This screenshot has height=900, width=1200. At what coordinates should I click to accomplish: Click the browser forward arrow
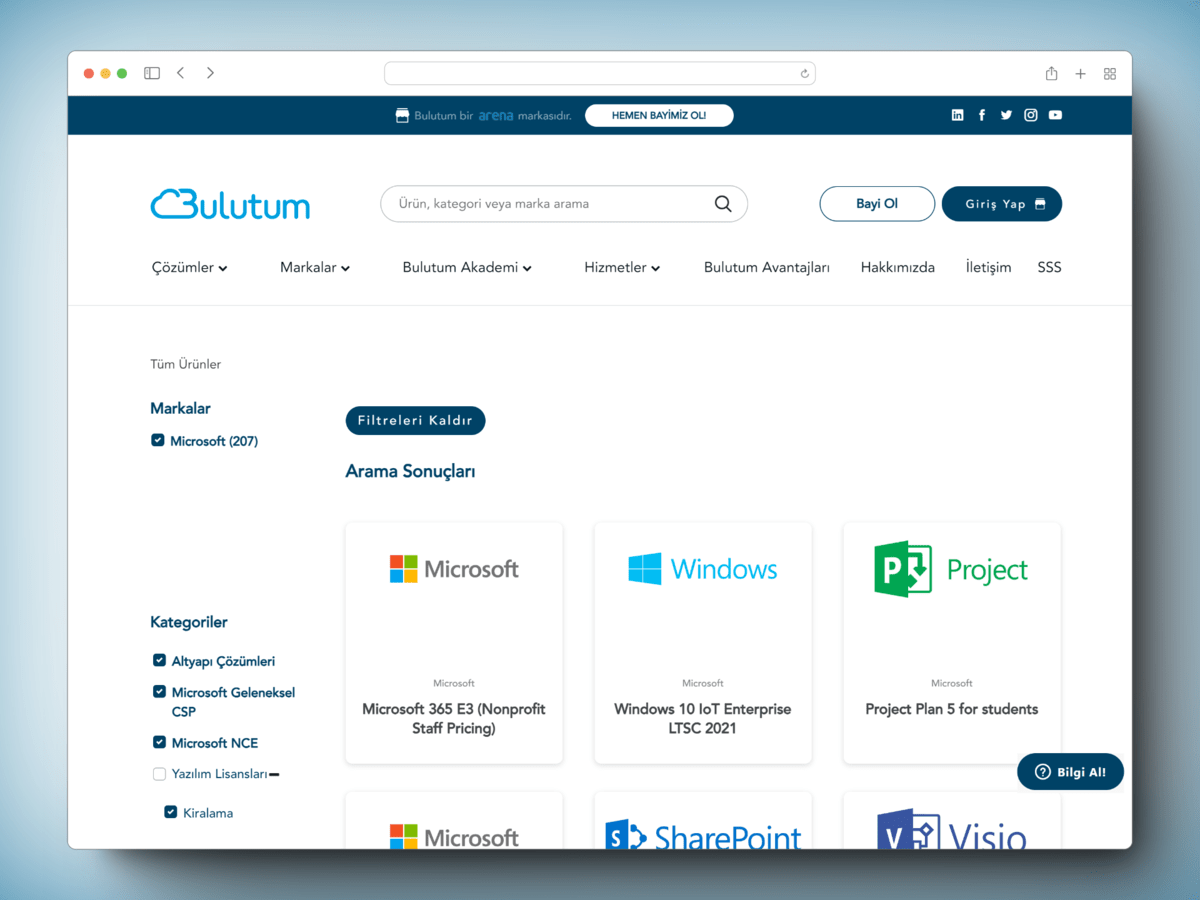(210, 73)
